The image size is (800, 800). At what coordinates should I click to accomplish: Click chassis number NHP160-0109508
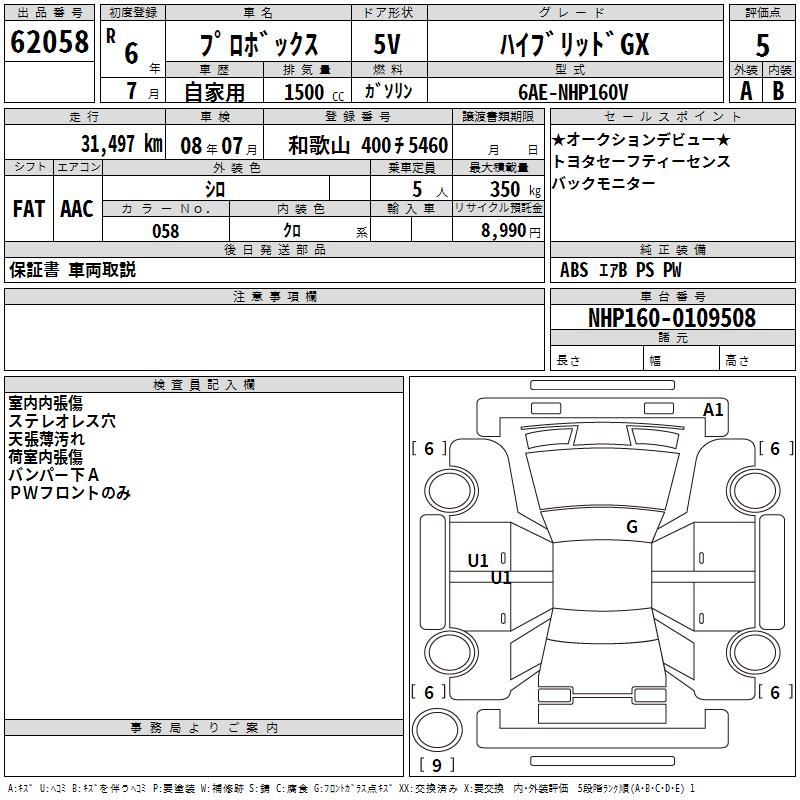pos(672,317)
